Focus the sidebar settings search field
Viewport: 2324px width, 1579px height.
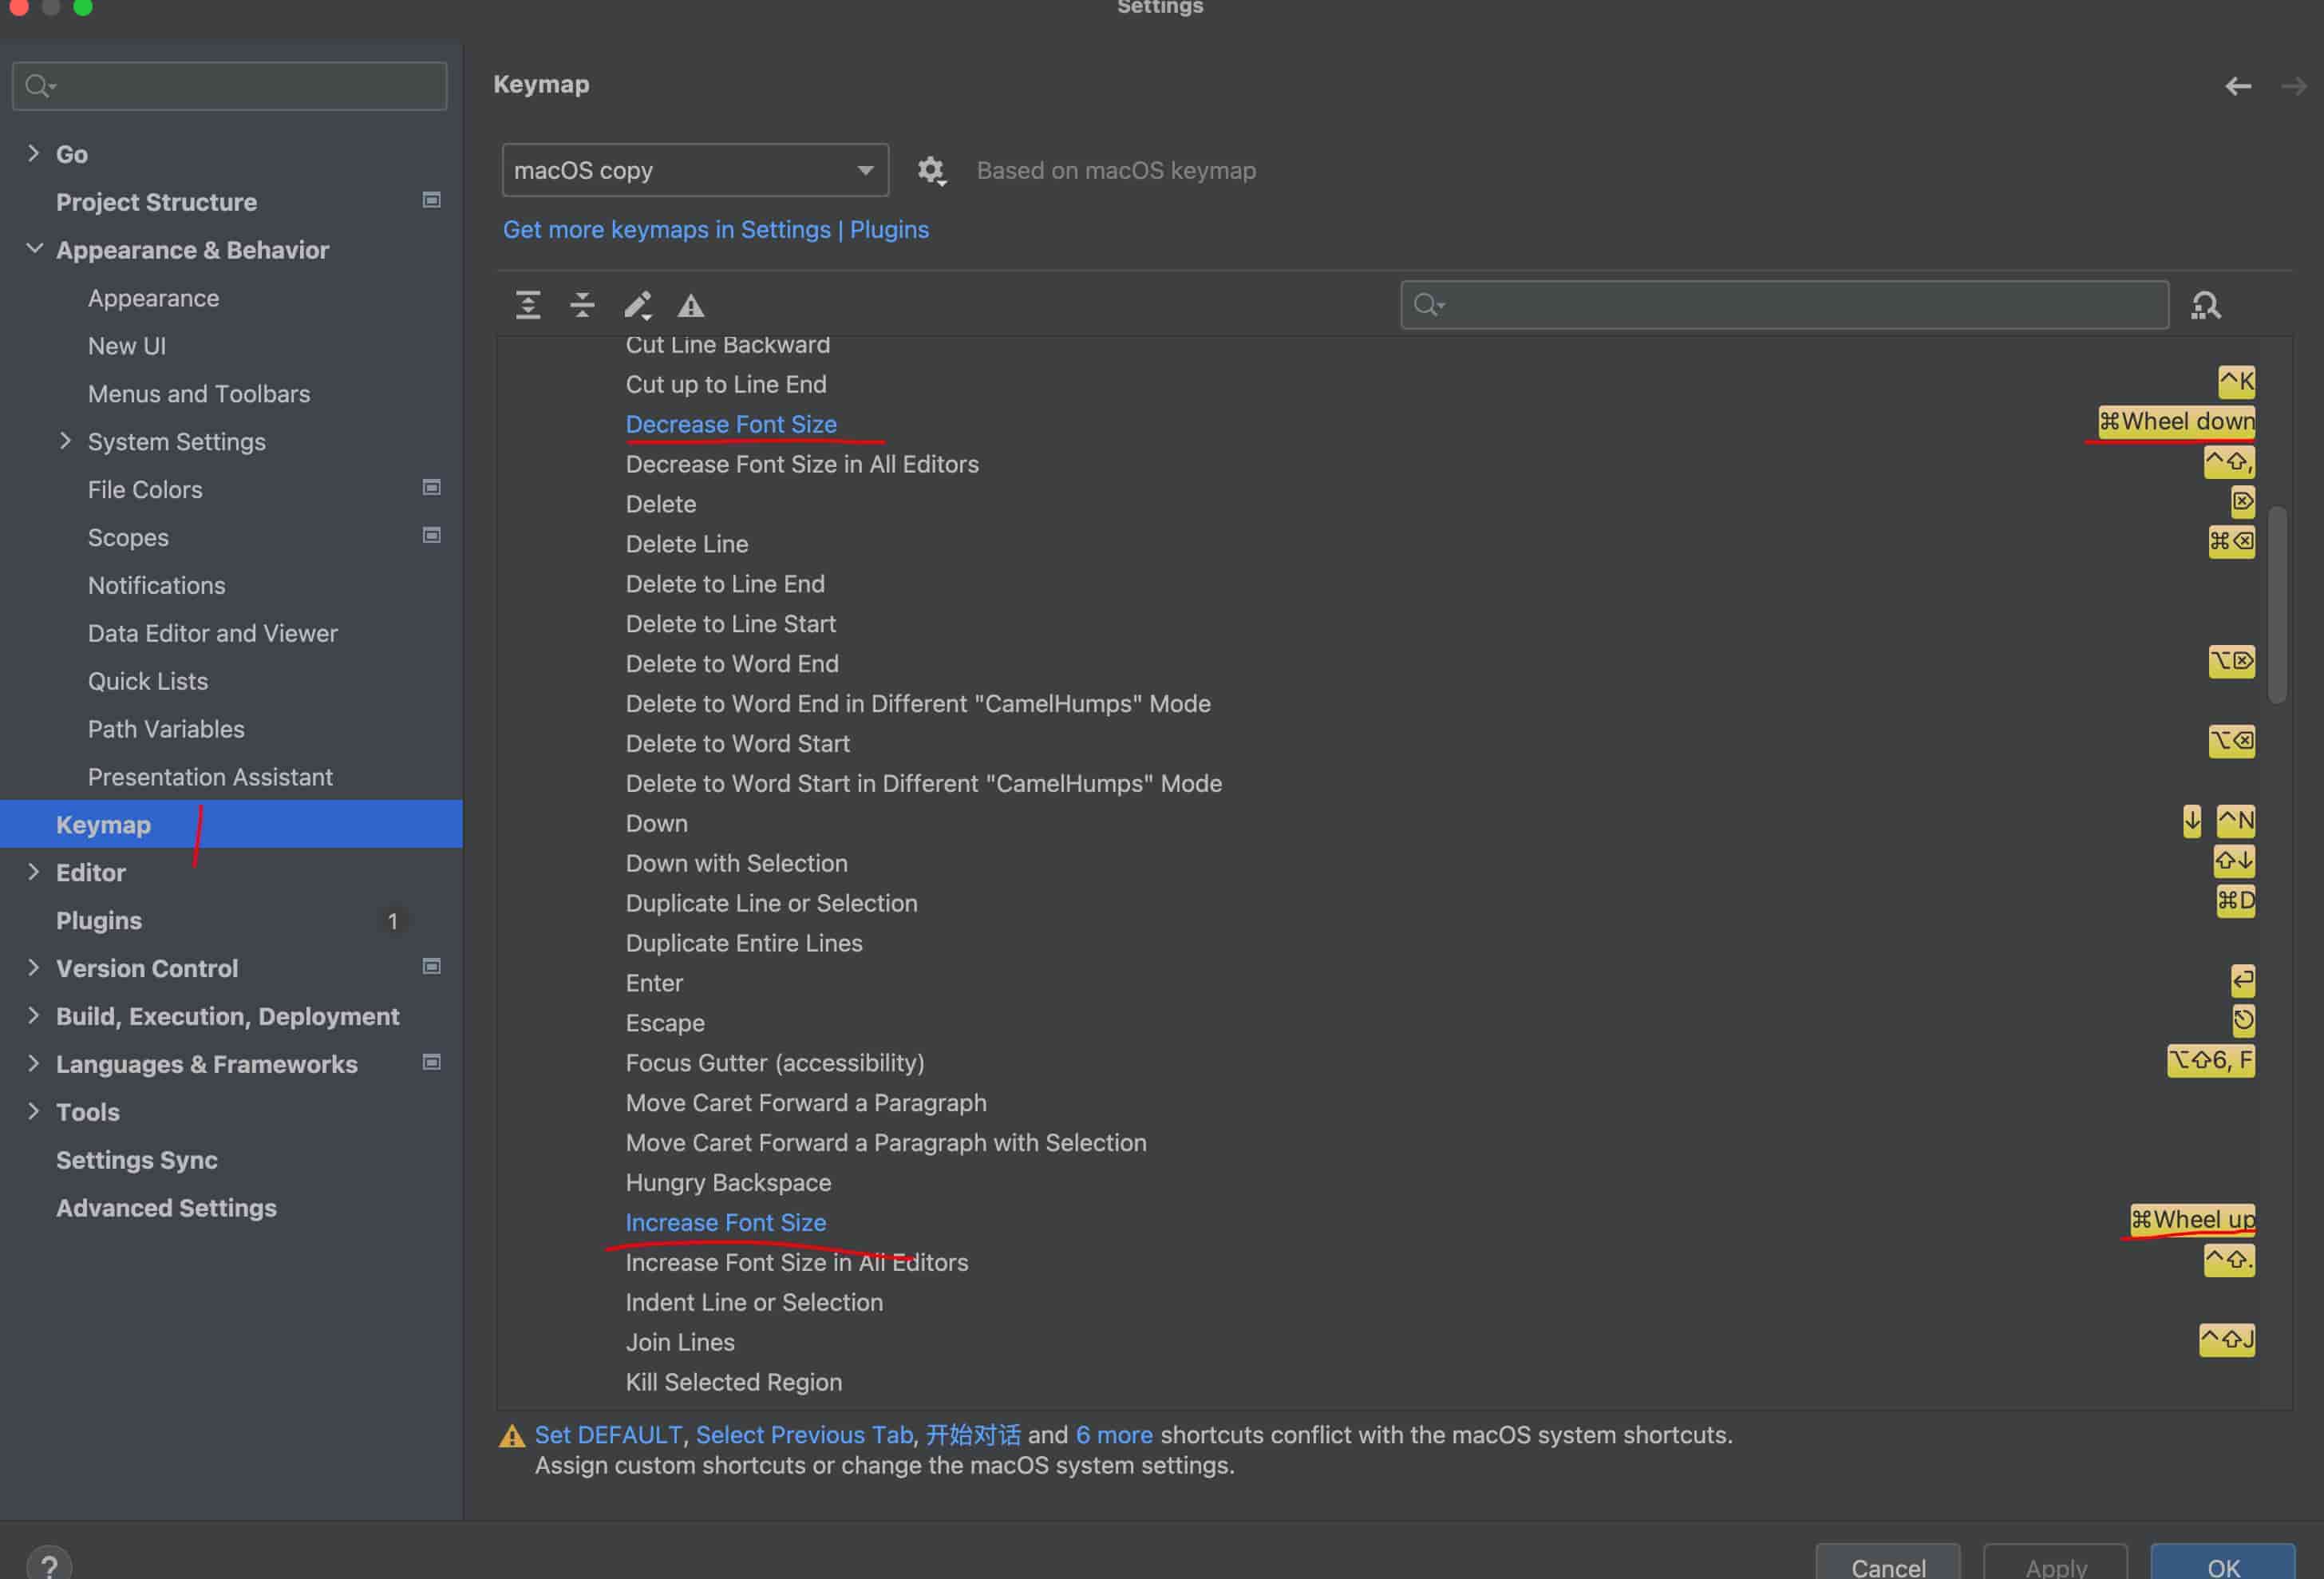pyautogui.click(x=230, y=86)
